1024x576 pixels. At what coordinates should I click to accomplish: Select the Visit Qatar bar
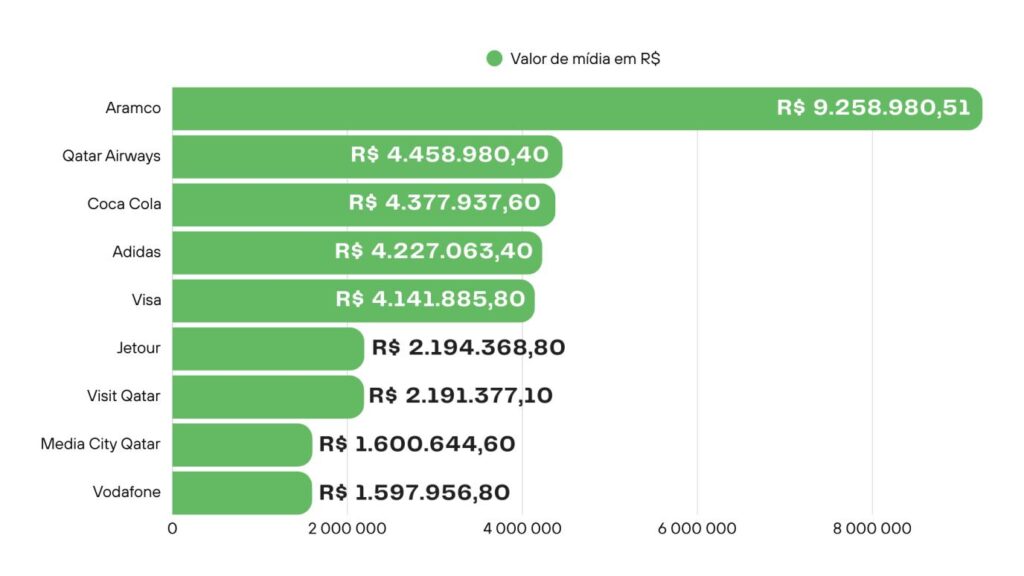pos(267,396)
